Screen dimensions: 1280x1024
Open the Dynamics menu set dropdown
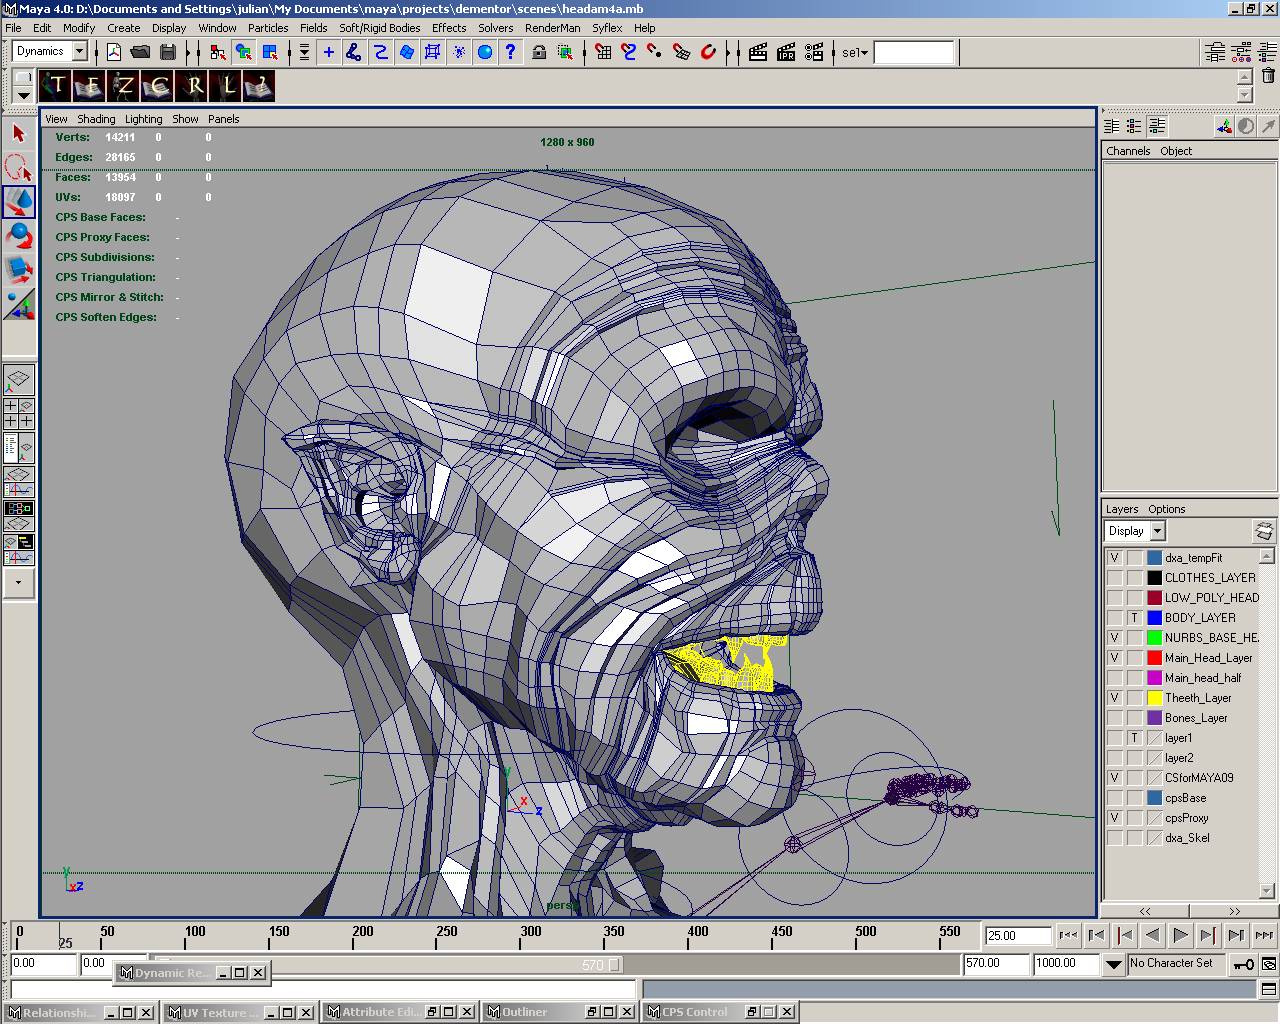79,52
